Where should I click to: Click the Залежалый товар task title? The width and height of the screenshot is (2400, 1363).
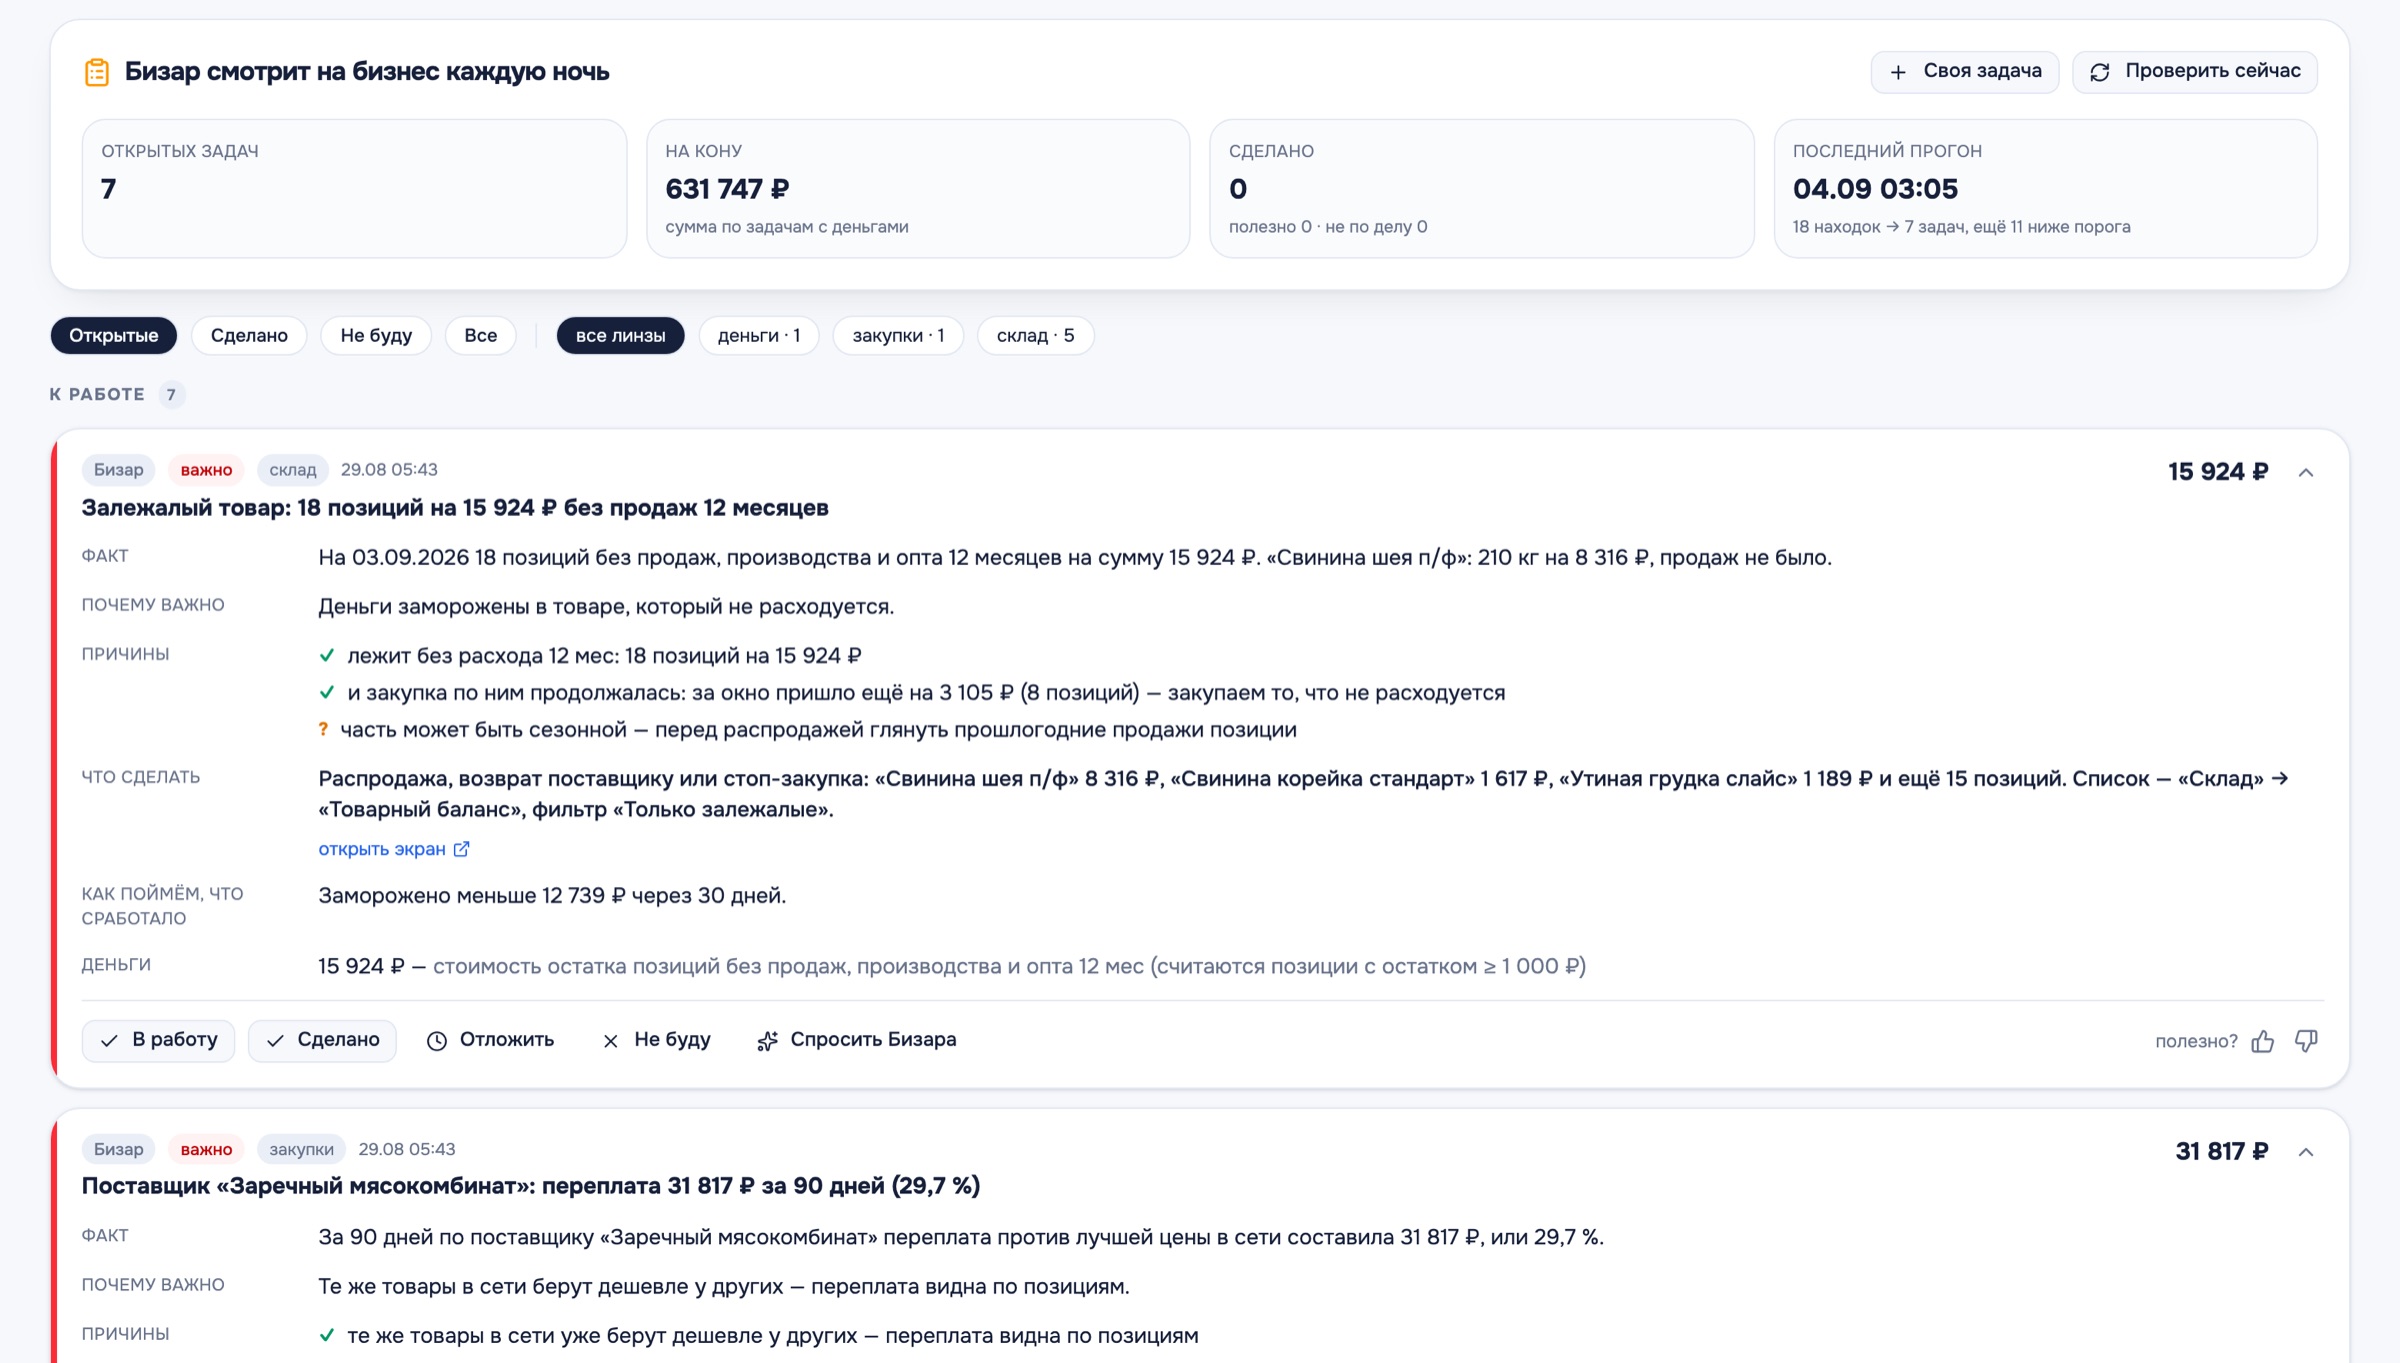(455, 508)
